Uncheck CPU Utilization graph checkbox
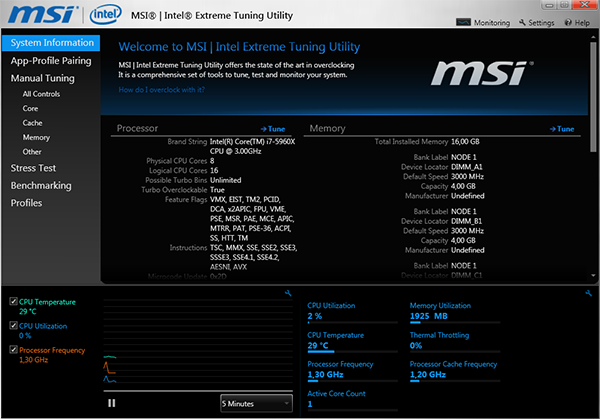The height and width of the screenshot is (419, 600). (x=13, y=325)
